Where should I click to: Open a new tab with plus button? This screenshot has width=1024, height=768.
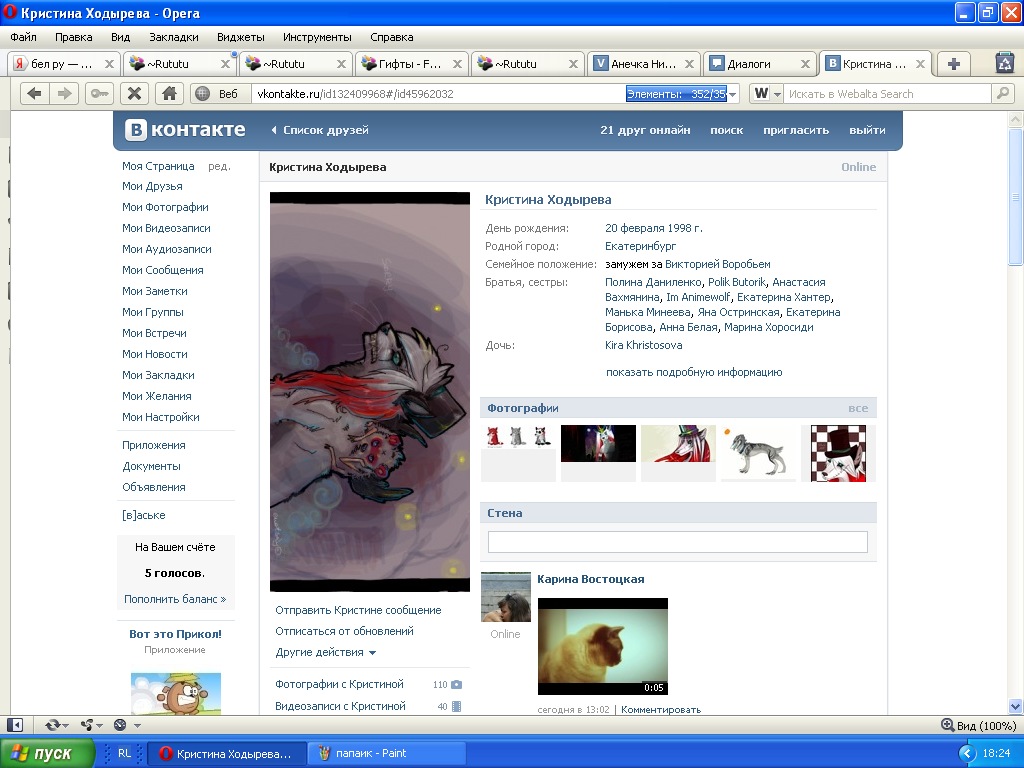point(953,64)
